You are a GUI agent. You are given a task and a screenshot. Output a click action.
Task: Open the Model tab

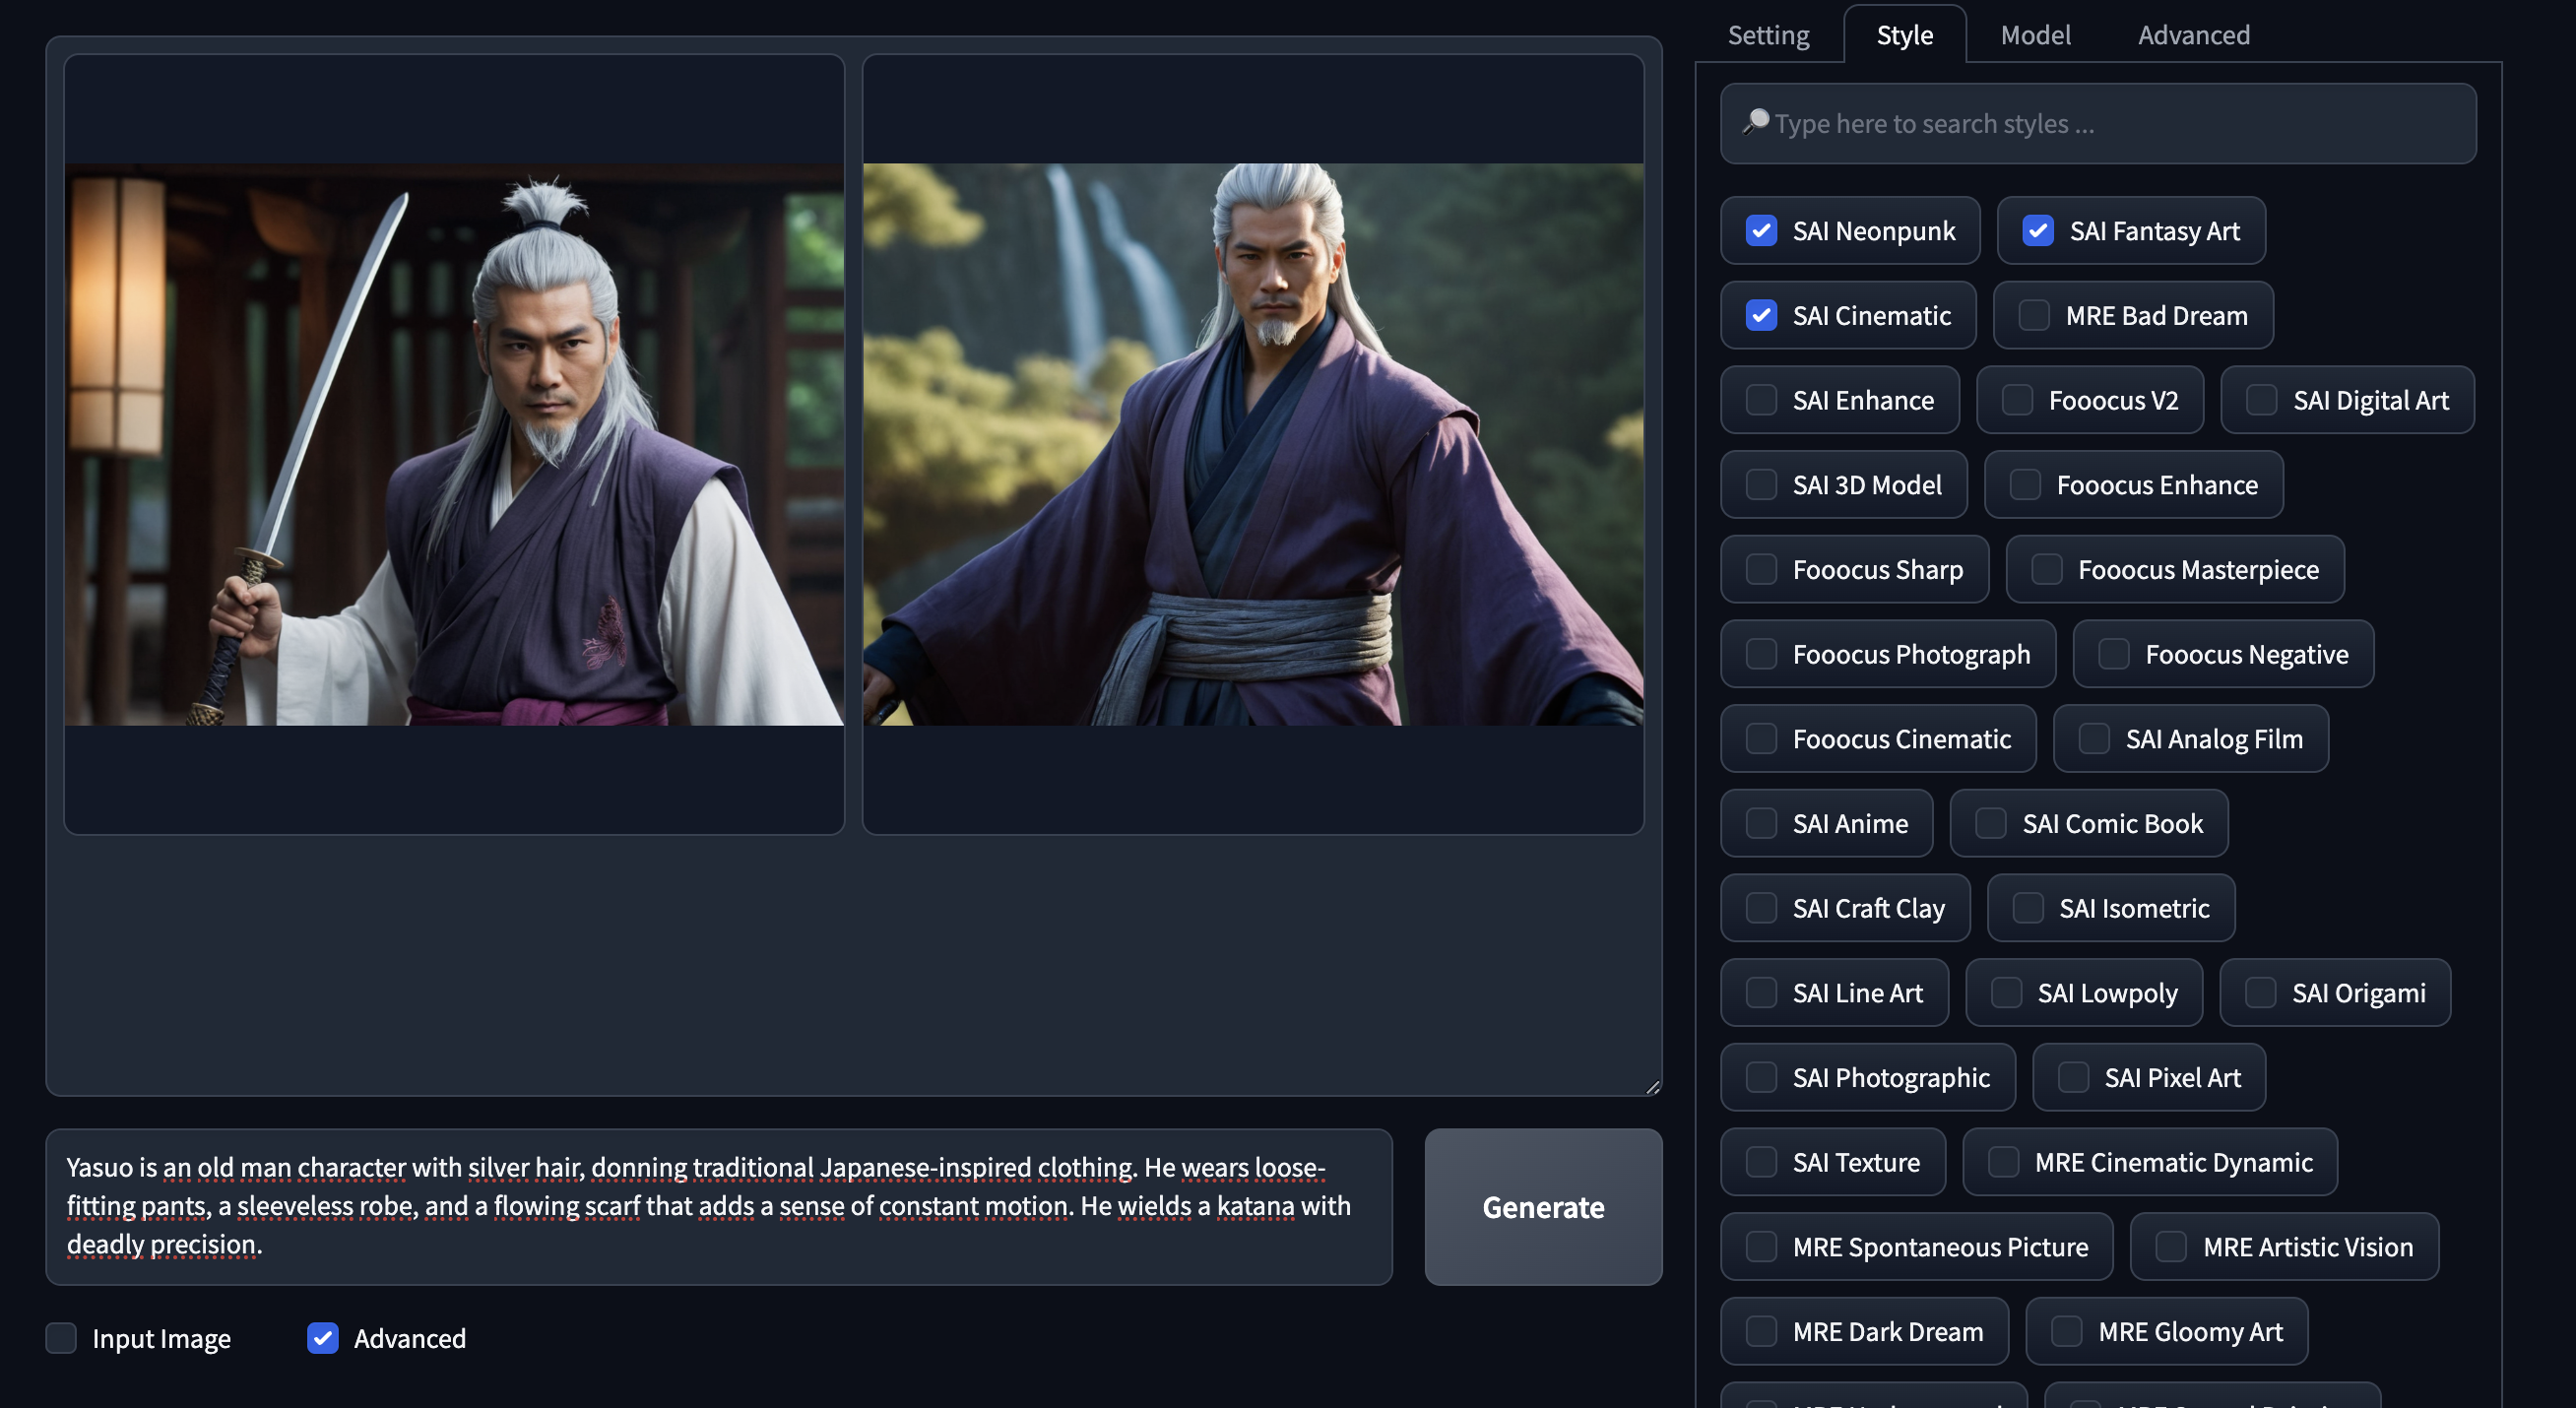(x=2035, y=35)
